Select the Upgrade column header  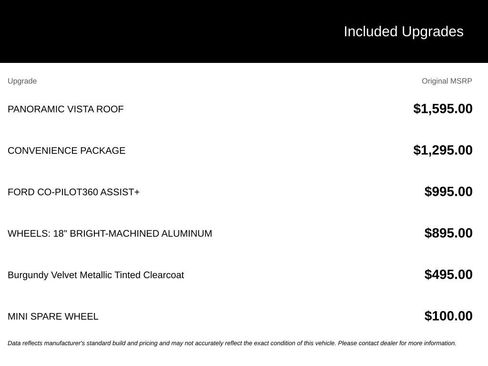[22, 81]
